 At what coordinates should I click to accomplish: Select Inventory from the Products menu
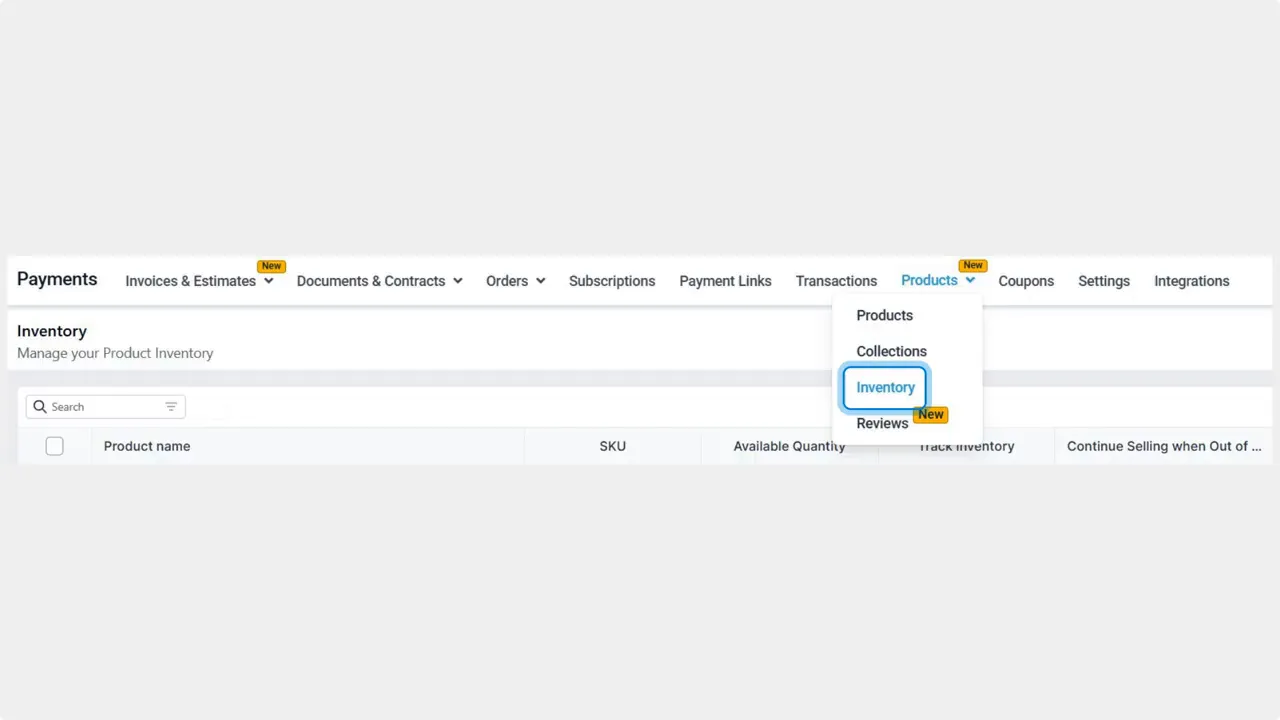(x=885, y=387)
